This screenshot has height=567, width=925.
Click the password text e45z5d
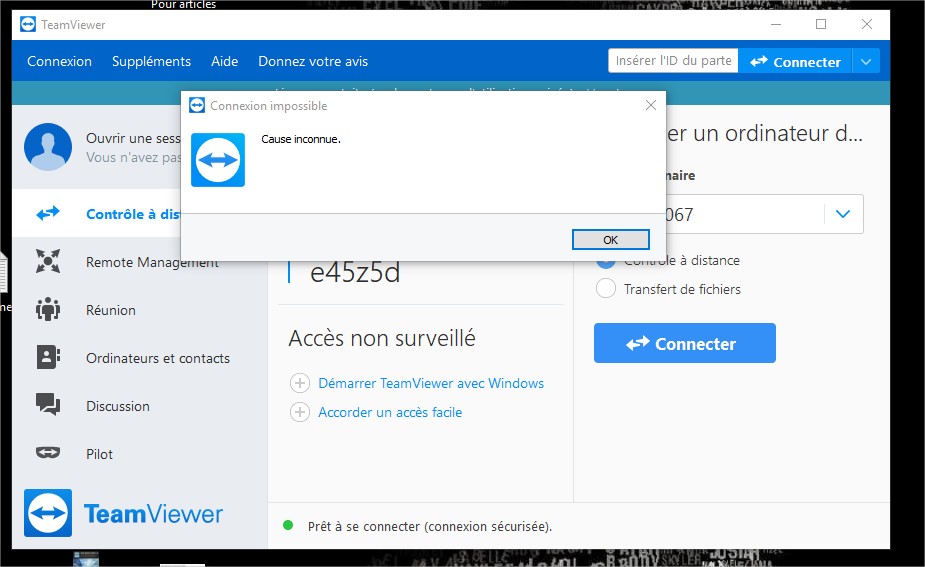click(355, 272)
